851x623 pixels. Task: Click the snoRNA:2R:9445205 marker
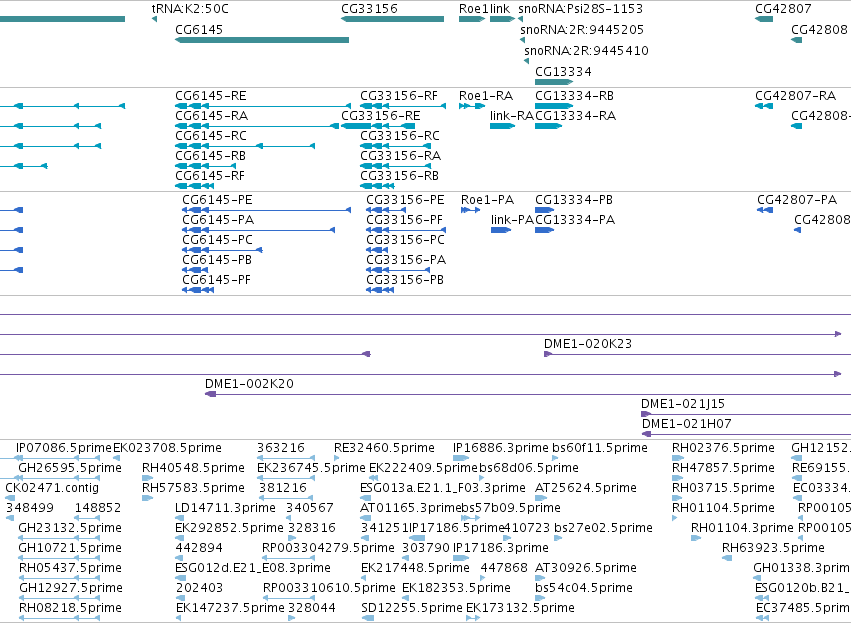[x=522, y=40]
